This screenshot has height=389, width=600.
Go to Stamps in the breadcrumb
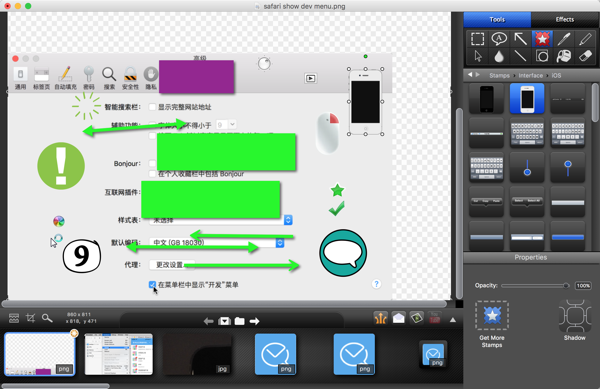coord(499,75)
